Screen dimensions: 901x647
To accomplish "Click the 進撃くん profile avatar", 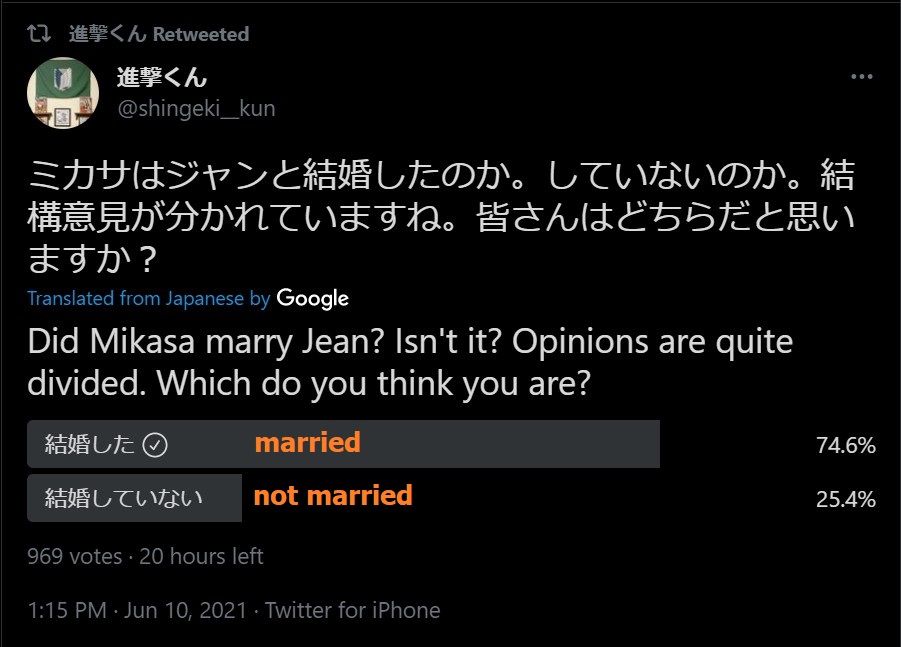I will coord(62,93).
